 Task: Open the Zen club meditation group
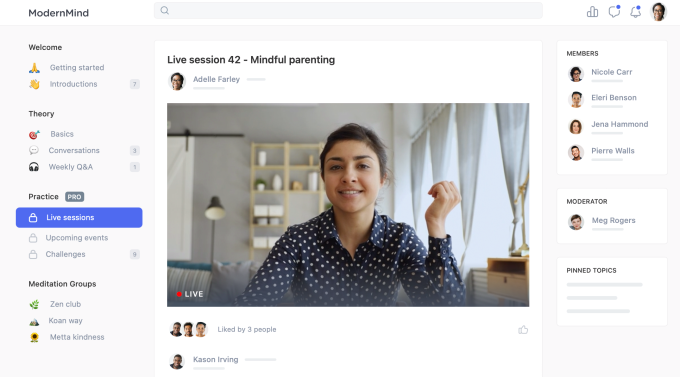(65, 304)
